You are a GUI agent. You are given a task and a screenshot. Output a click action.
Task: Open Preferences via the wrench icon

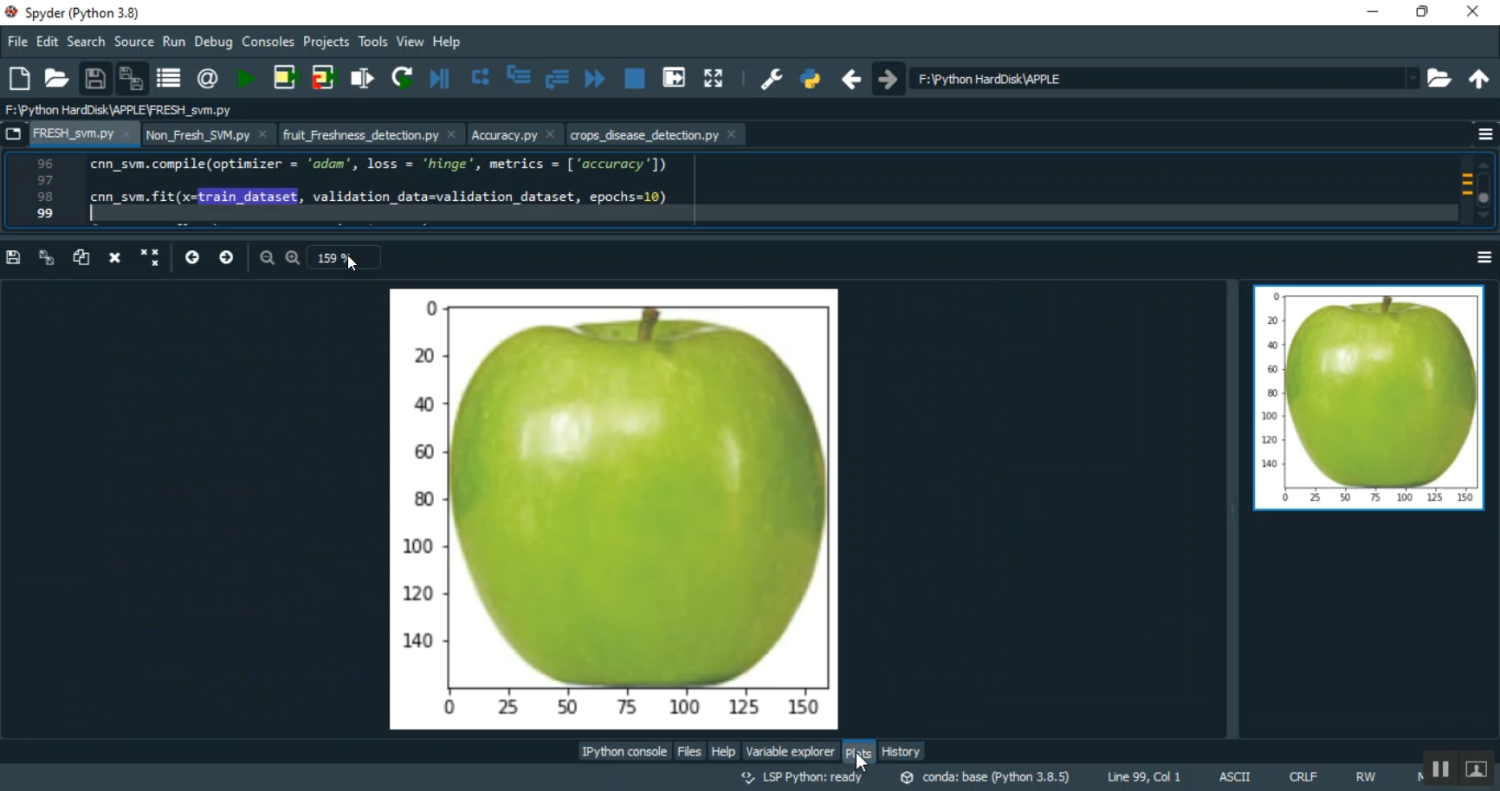tap(771, 79)
